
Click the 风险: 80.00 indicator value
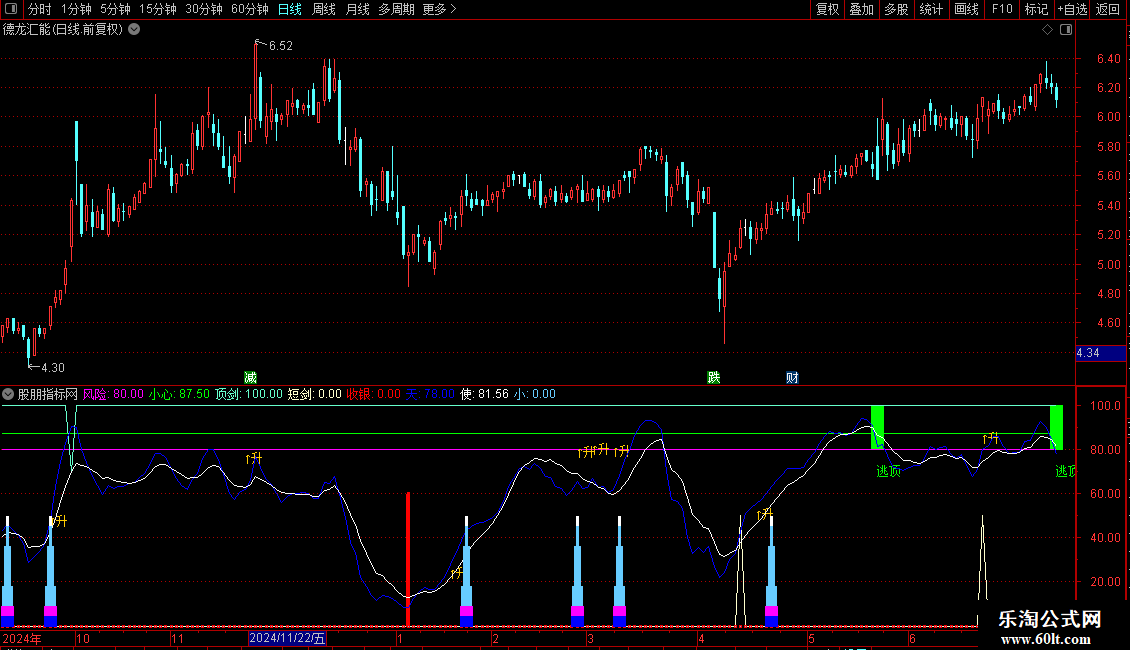point(113,394)
